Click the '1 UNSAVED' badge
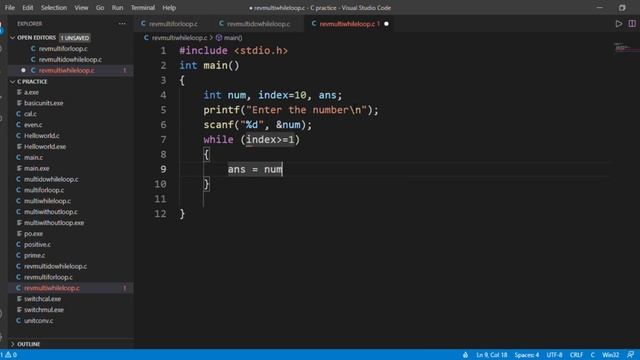 click(75, 38)
